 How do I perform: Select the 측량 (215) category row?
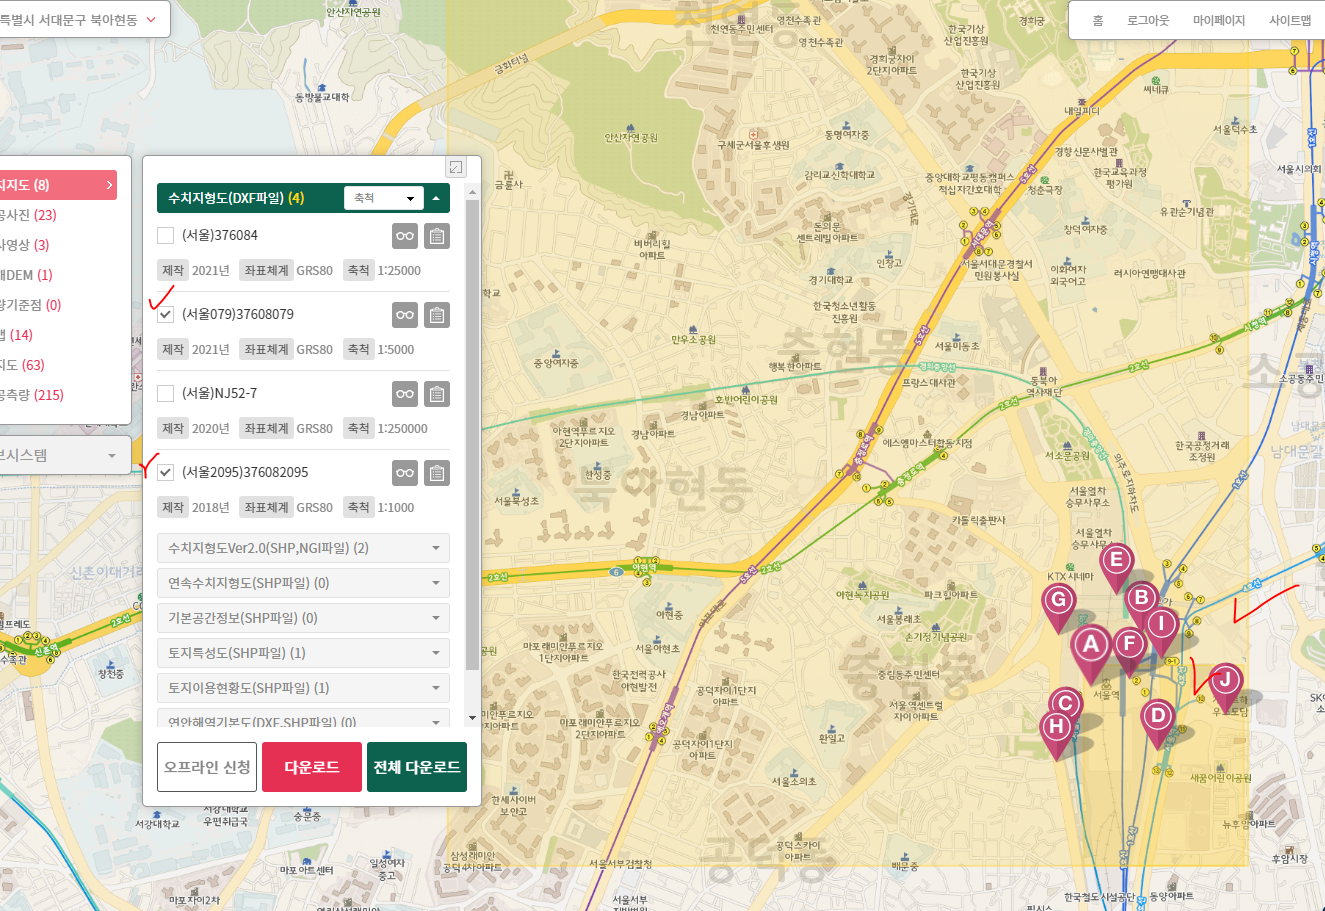[32, 395]
